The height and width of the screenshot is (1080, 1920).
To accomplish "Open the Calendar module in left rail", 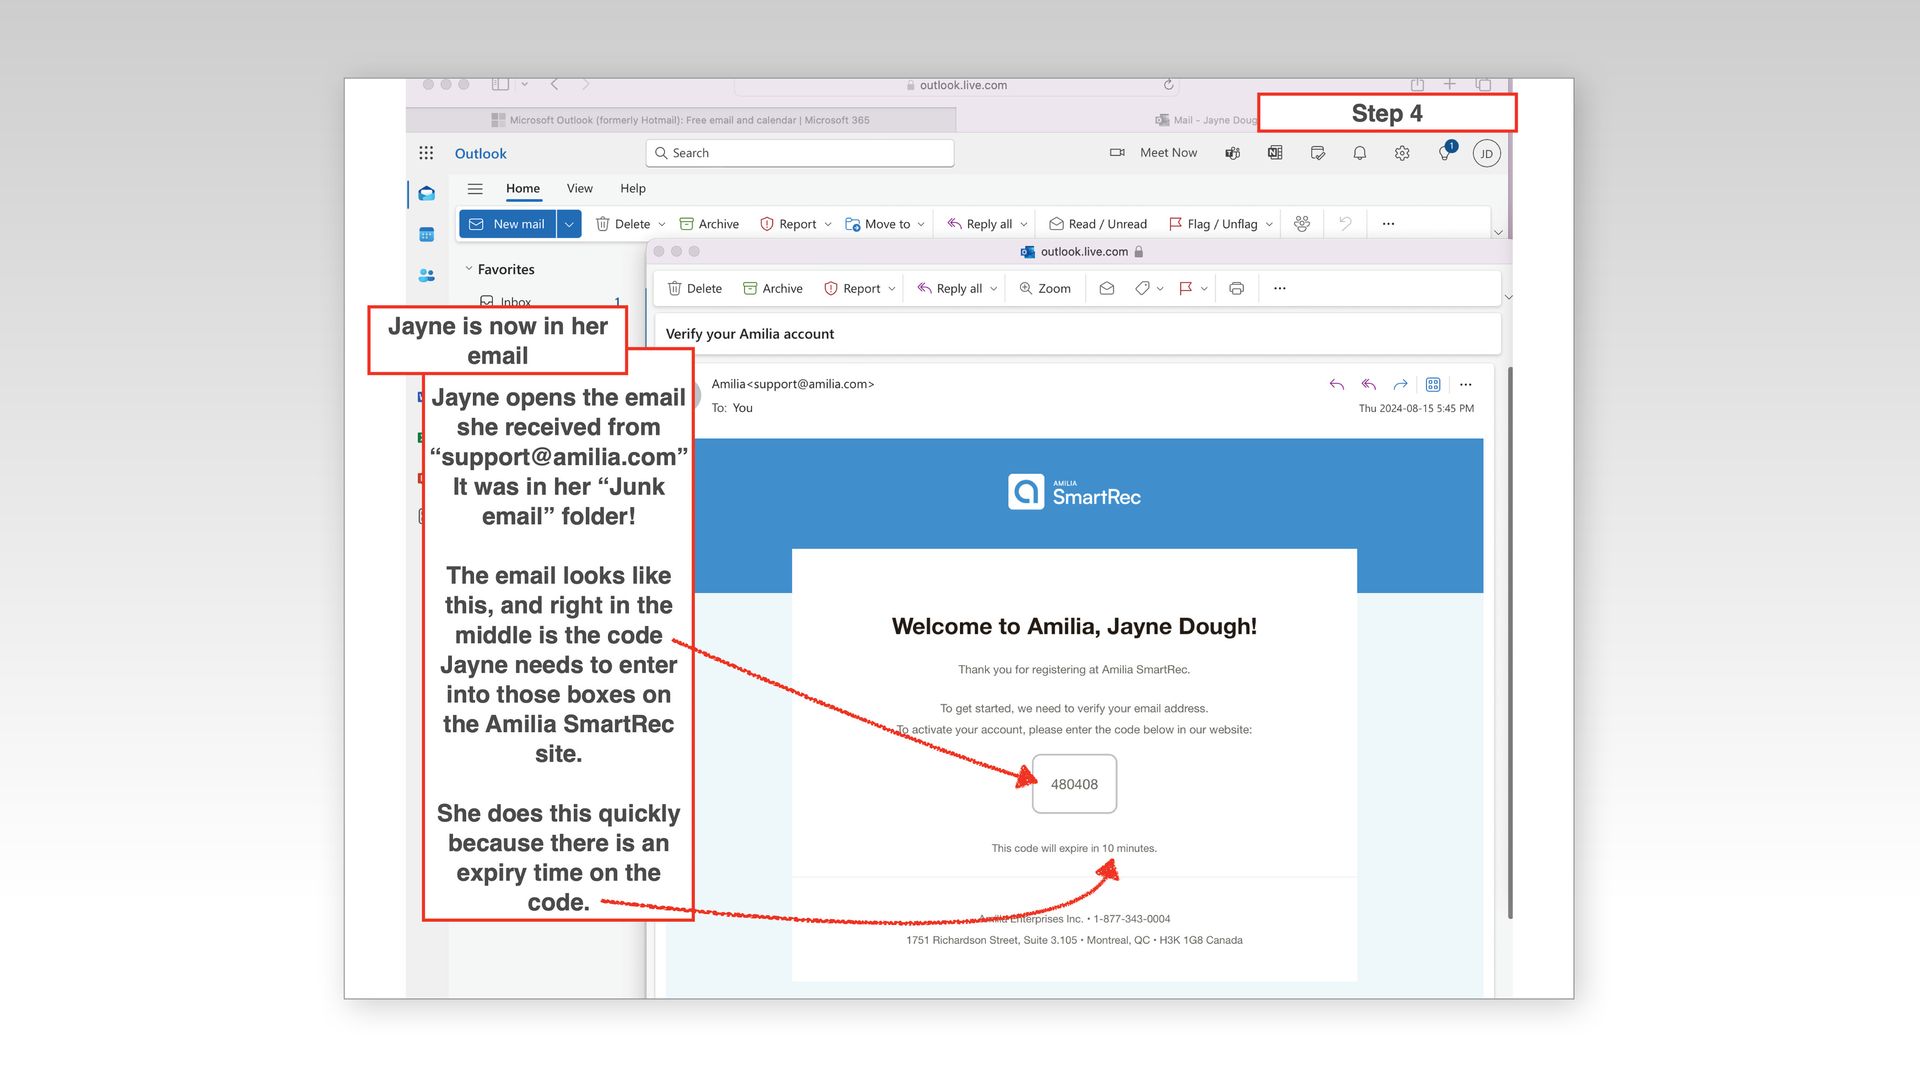I will (427, 235).
